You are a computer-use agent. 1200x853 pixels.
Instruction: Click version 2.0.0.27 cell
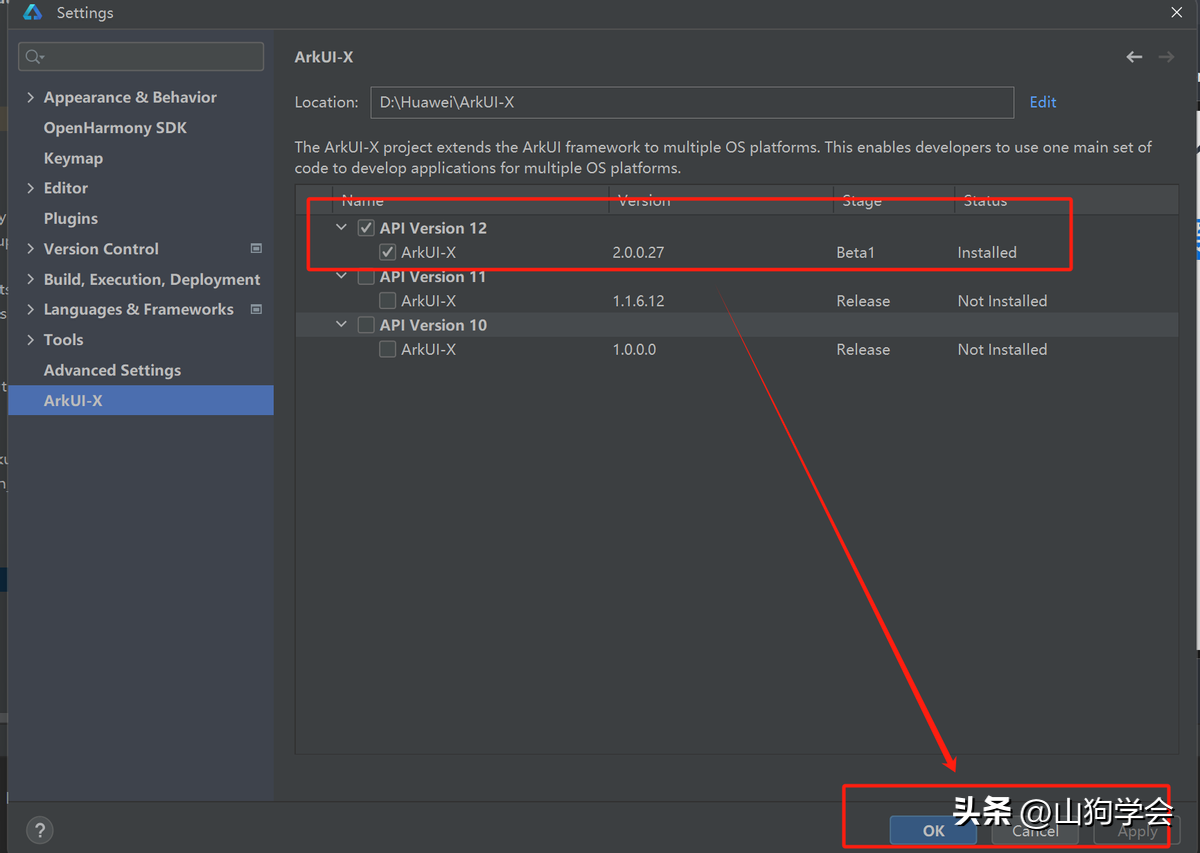[x=638, y=252]
